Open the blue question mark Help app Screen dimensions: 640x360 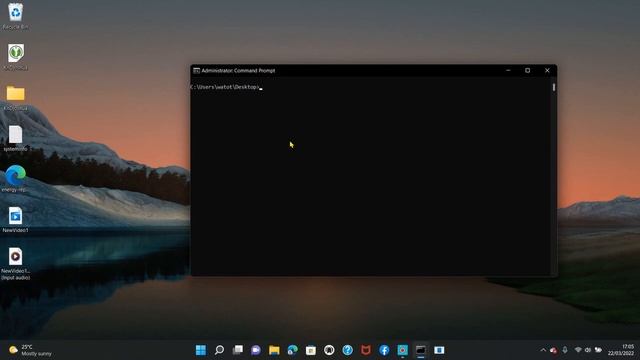point(347,350)
